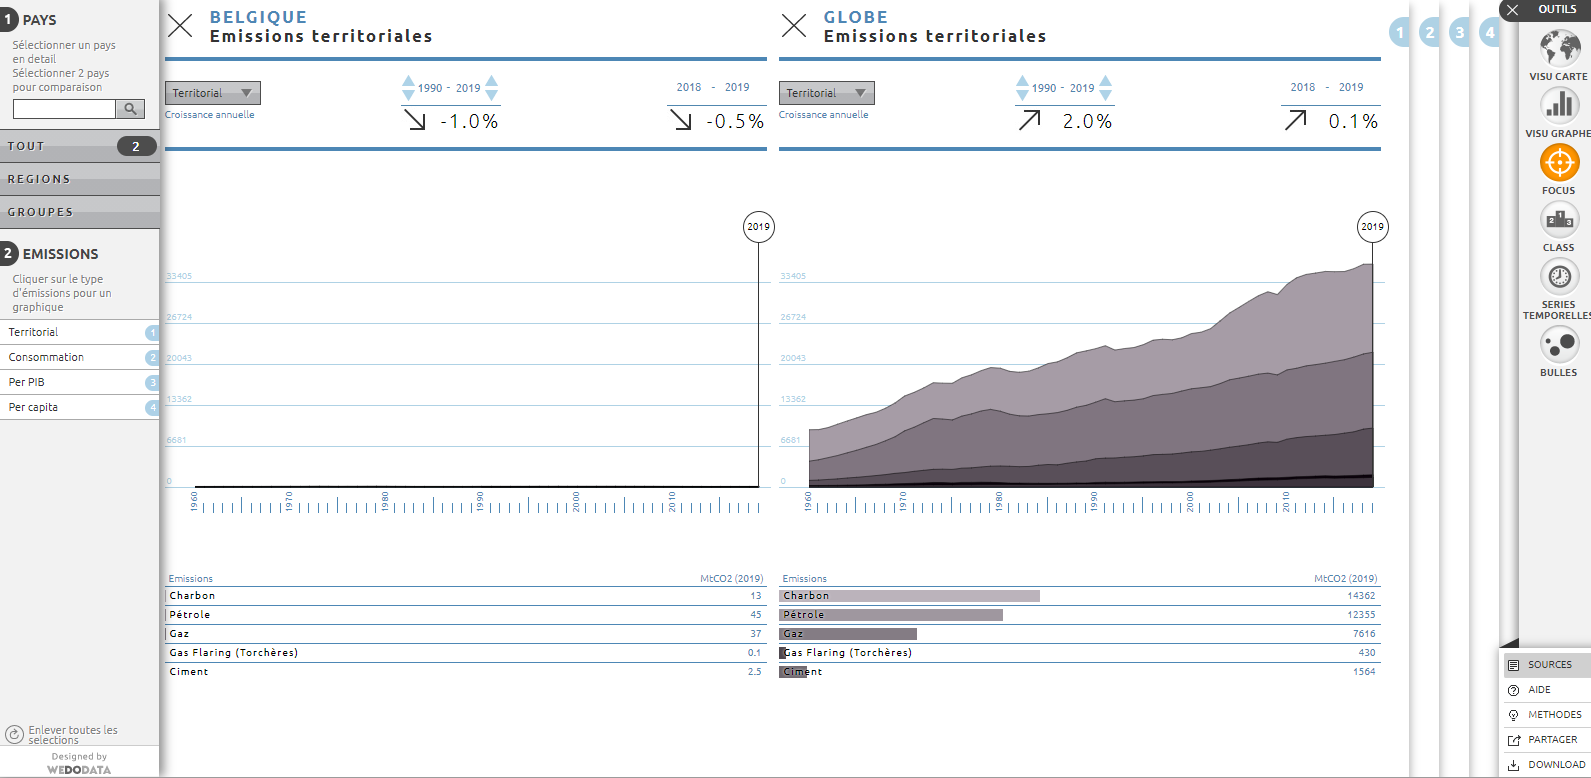Open the METHODES link
This screenshot has width=1591, height=778.
tap(1554, 715)
